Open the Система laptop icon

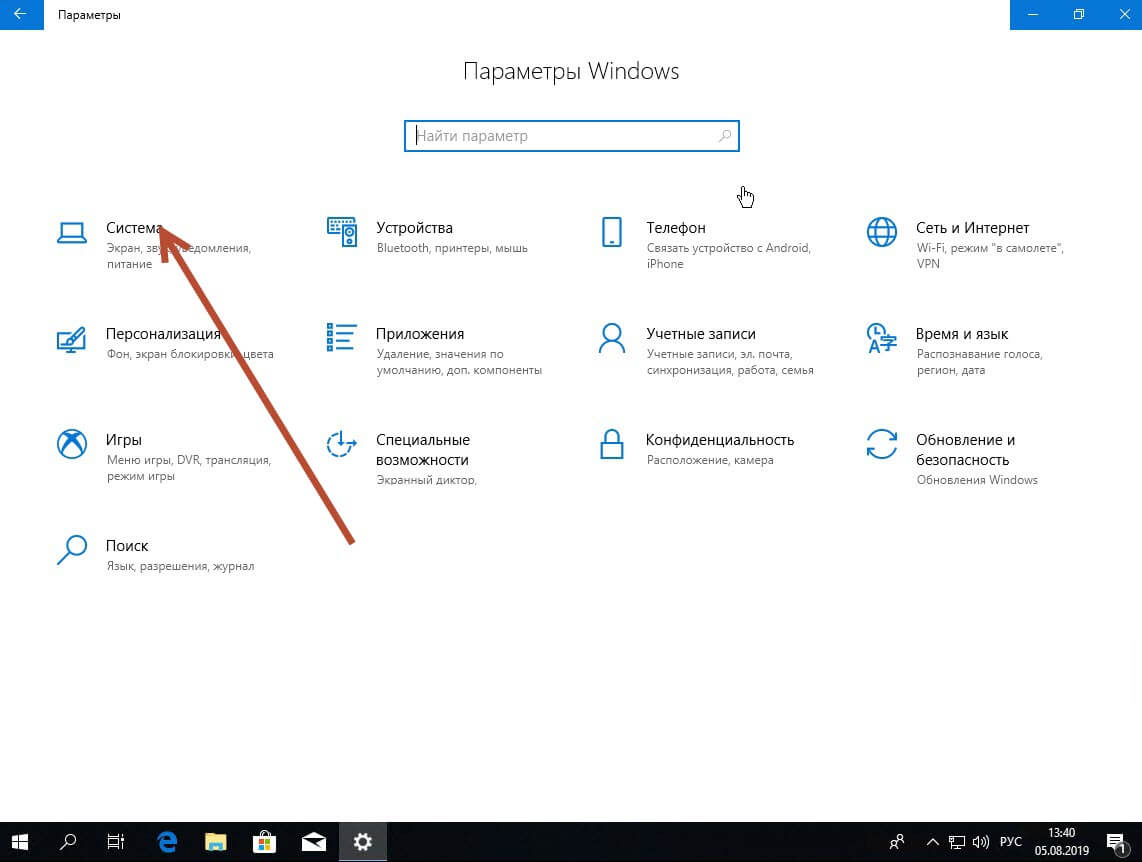tap(72, 233)
